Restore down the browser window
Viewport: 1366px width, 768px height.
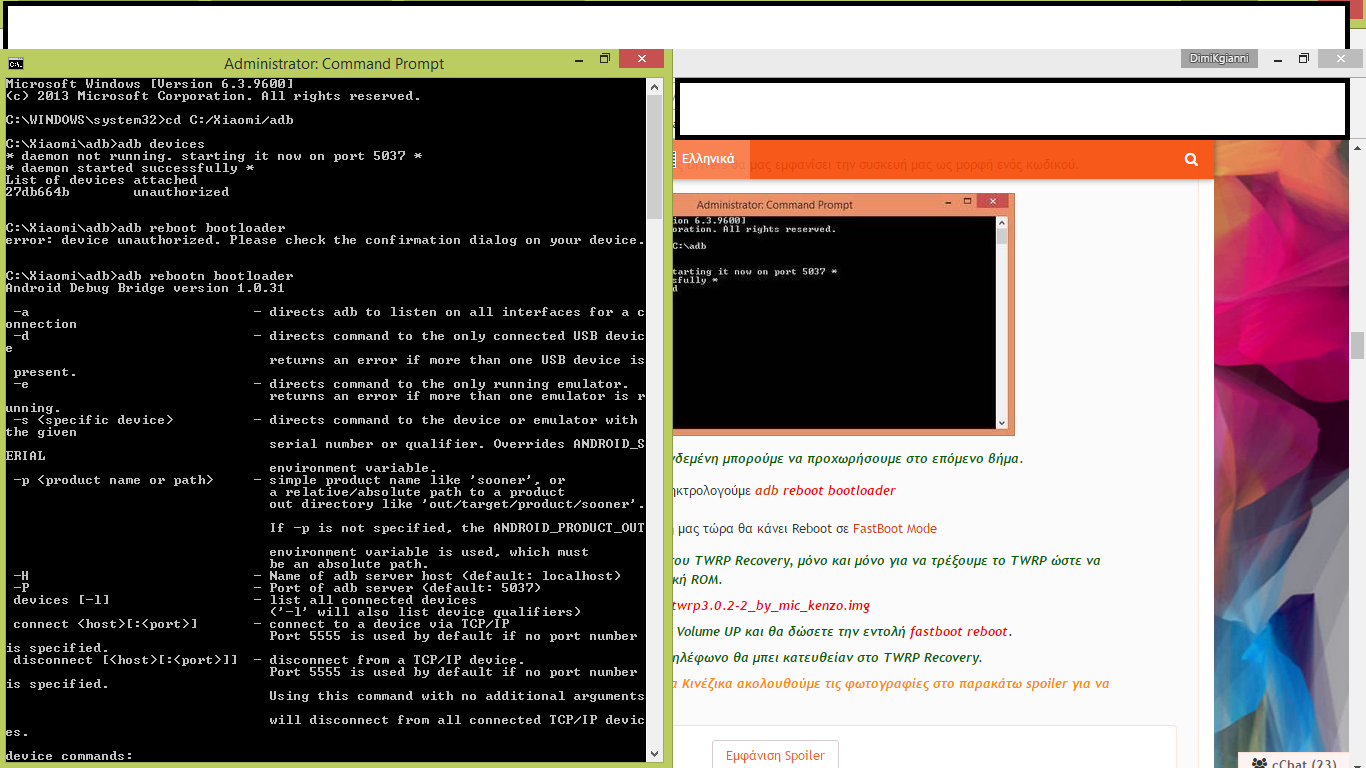coord(1303,59)
